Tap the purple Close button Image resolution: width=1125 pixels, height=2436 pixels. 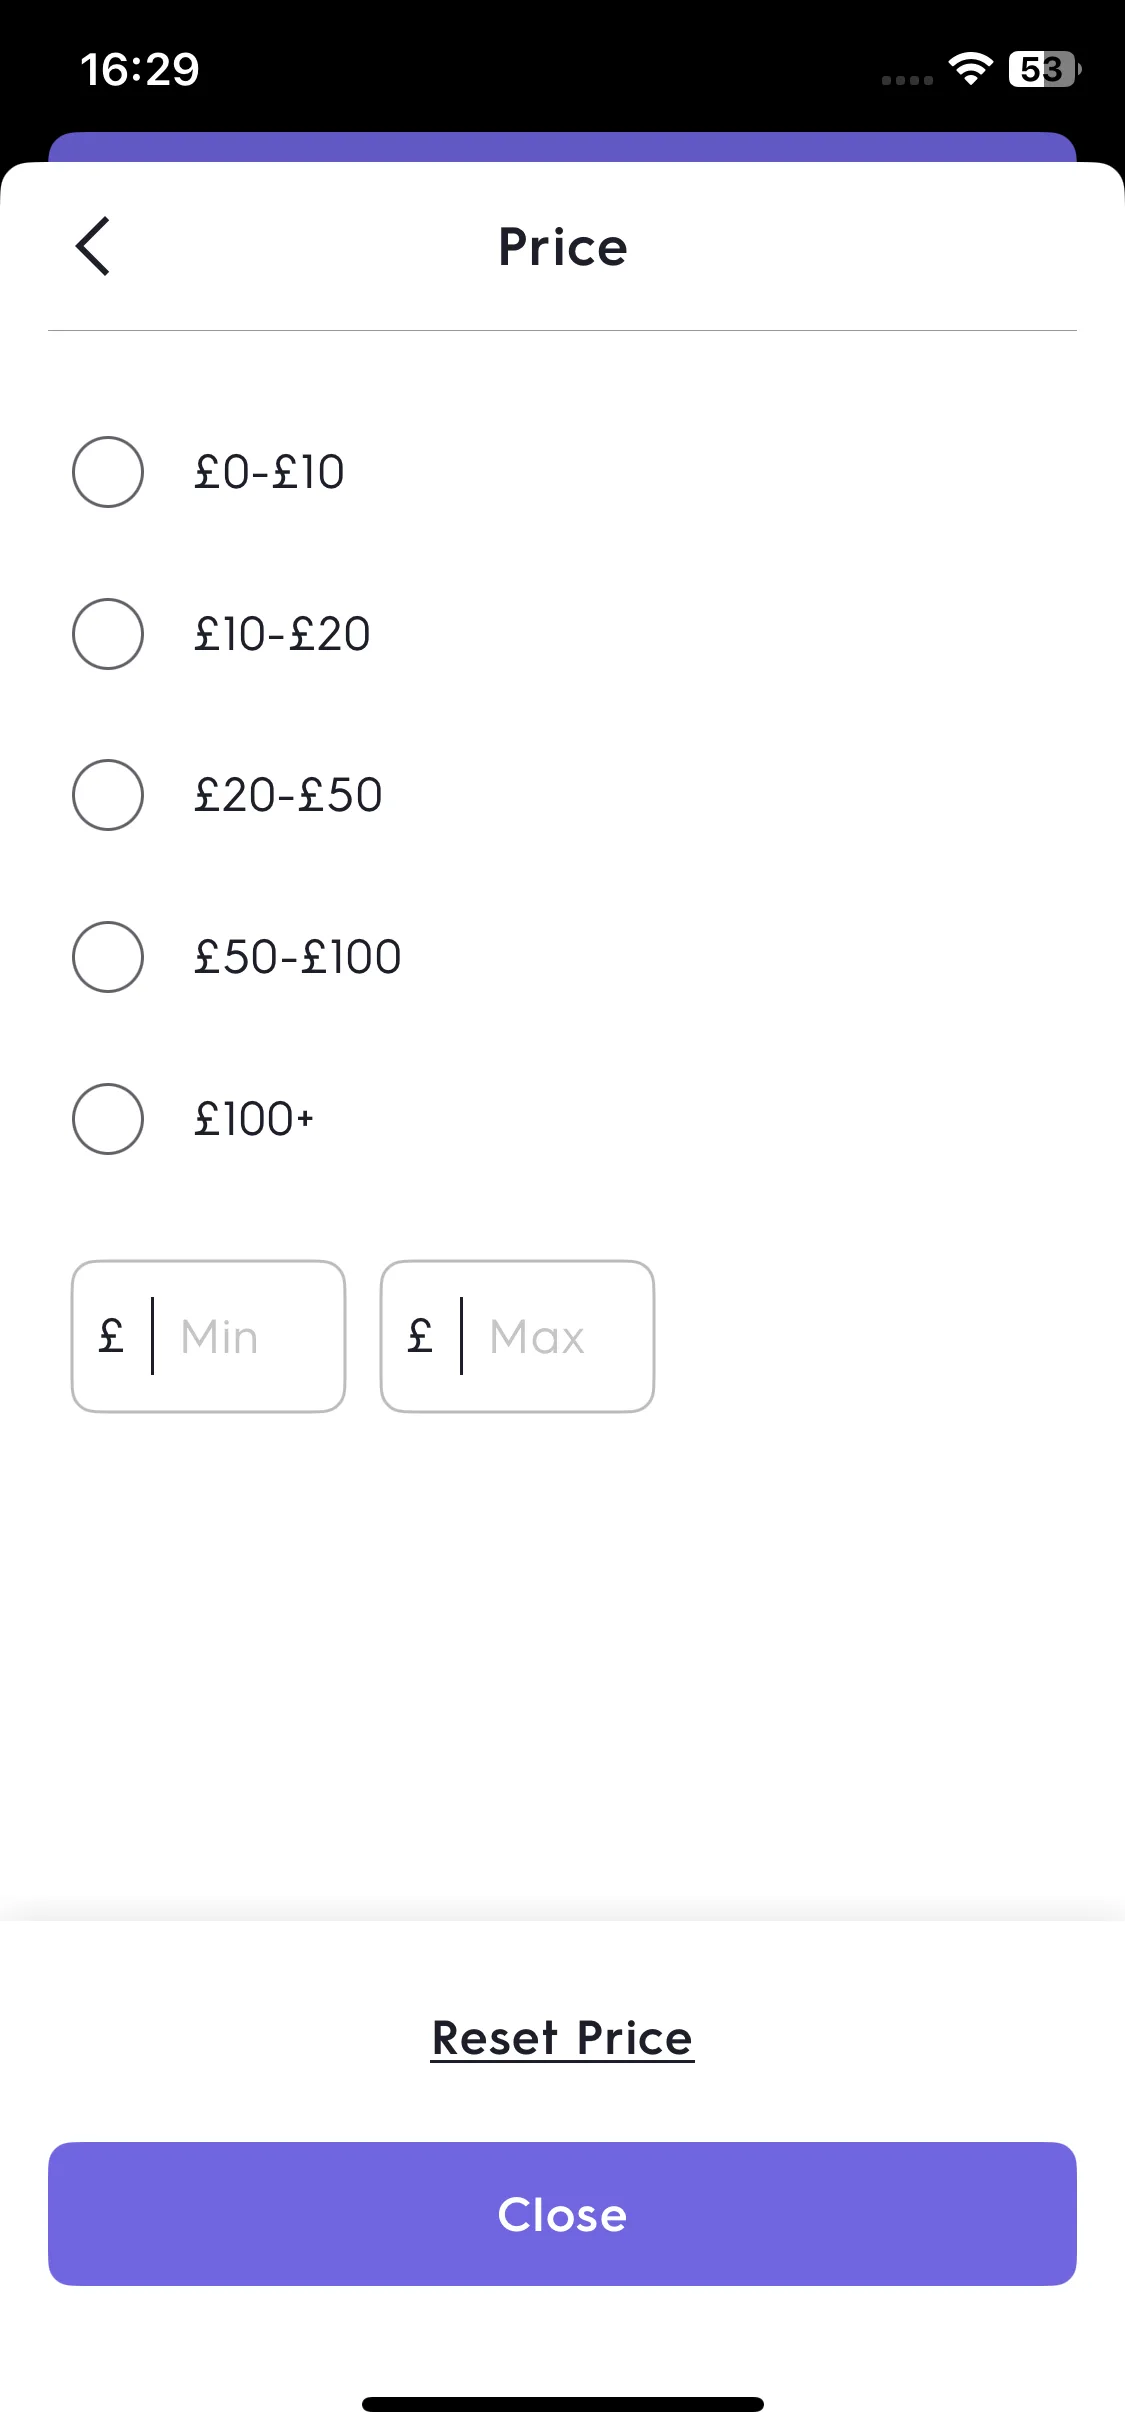(x=562, y=2214)
